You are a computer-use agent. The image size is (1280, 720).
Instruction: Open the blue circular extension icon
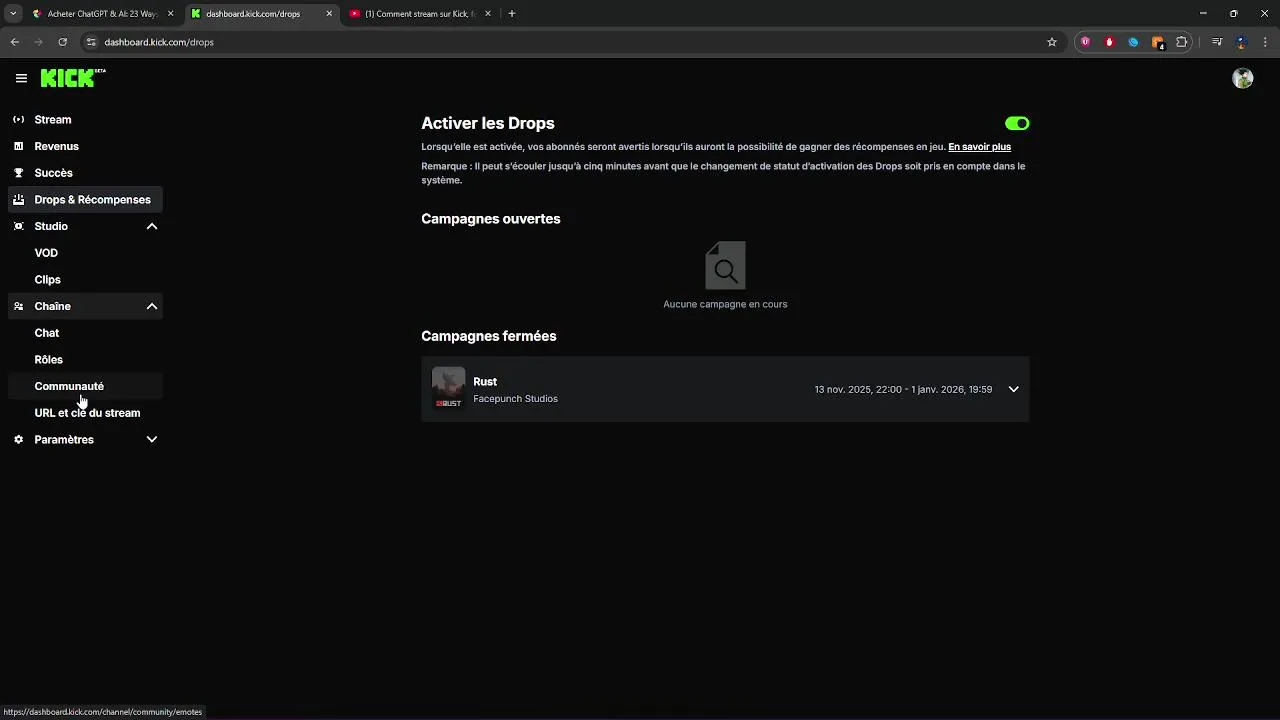click(x=1133, y=42)
